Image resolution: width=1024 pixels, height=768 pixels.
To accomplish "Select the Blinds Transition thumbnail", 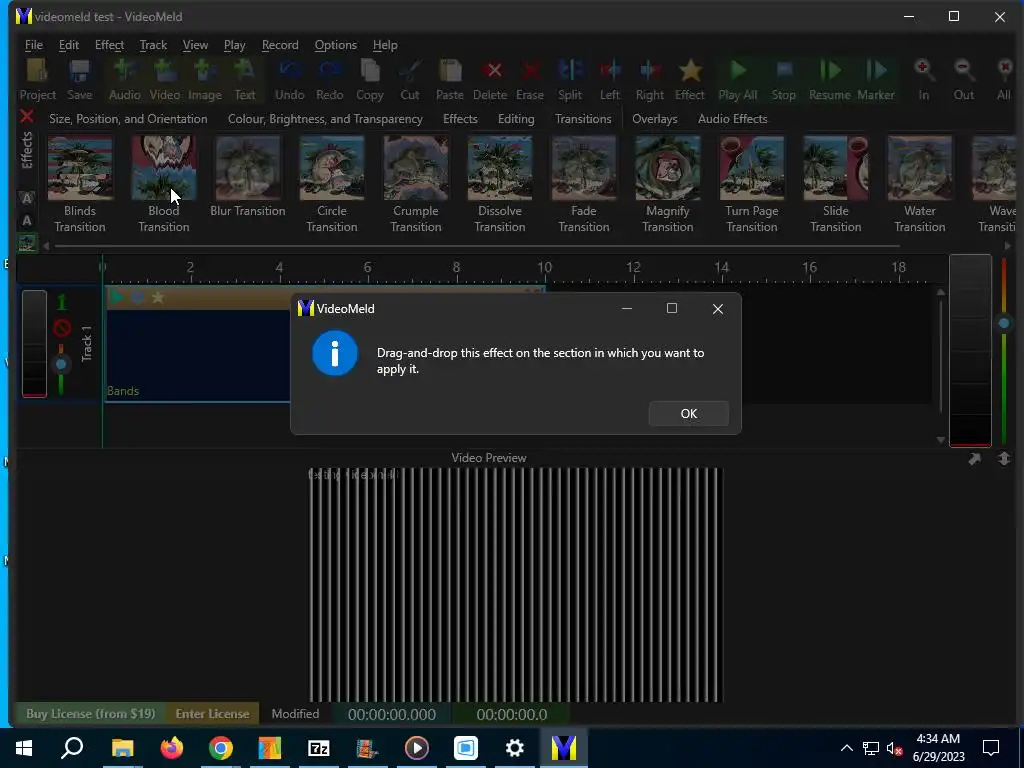I will [x=80, y=168].
